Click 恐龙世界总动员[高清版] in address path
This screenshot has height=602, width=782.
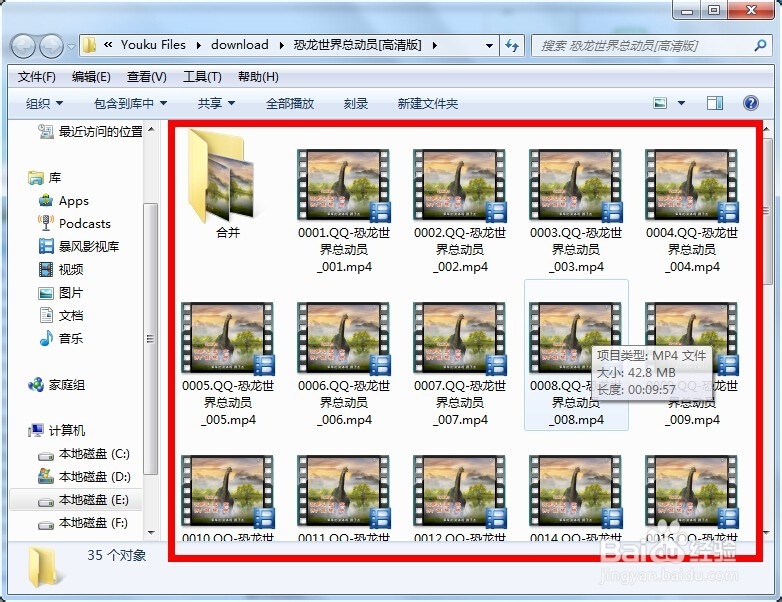pos(357,45)
